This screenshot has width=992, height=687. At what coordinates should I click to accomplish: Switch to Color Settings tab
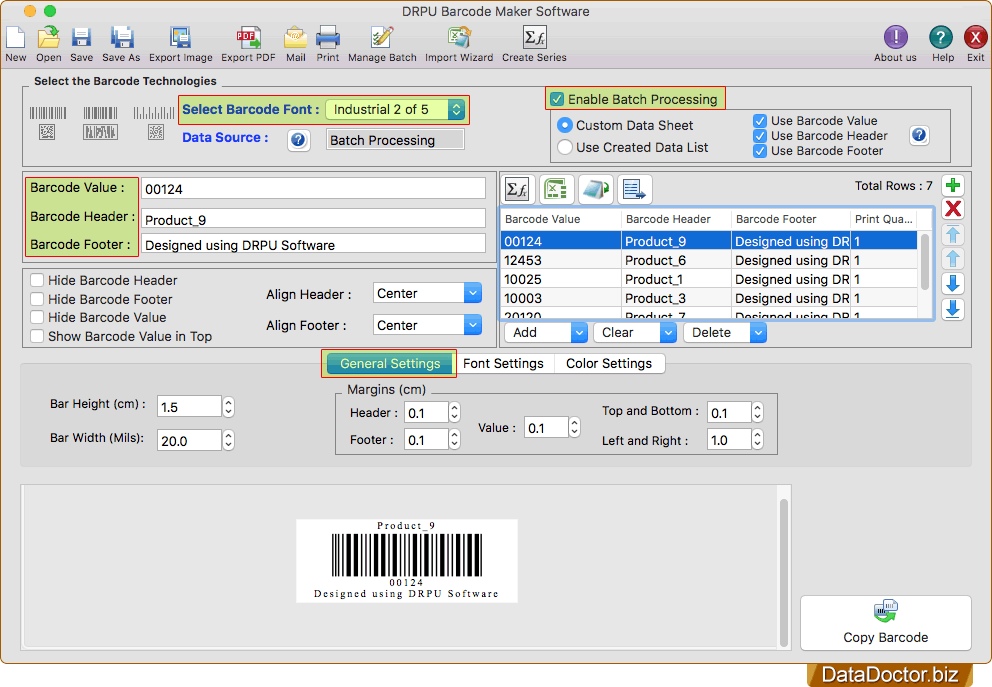pos(609,364)
